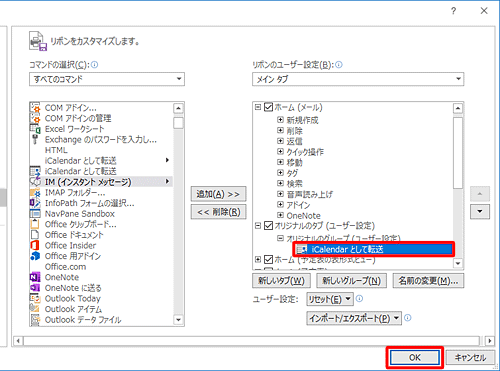
Task: Click the Exchange password key icon
Action: [x=35, y=139]
